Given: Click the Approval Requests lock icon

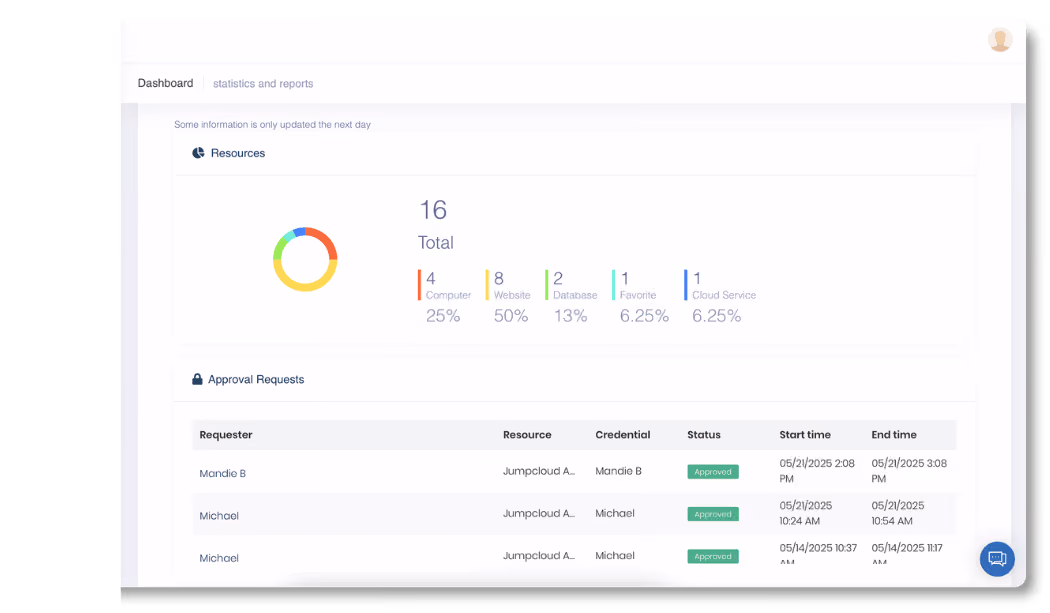Looking at the screenshot, I should click(197, 379).
